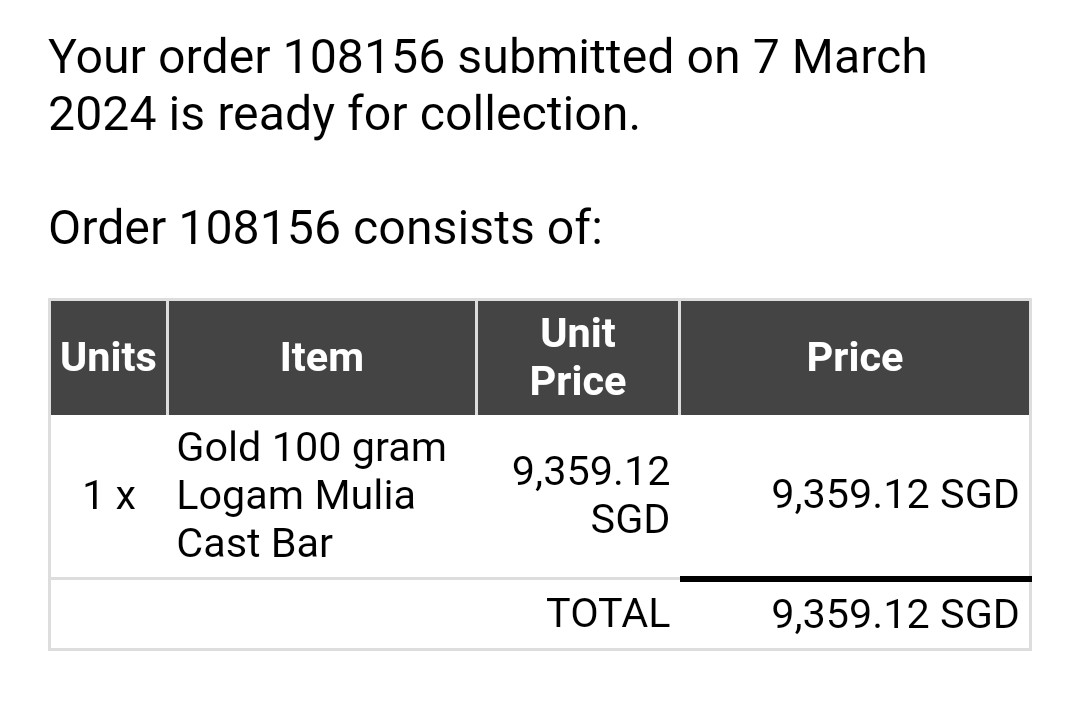Click the SGD currency under unit price

tap(629, 519)
